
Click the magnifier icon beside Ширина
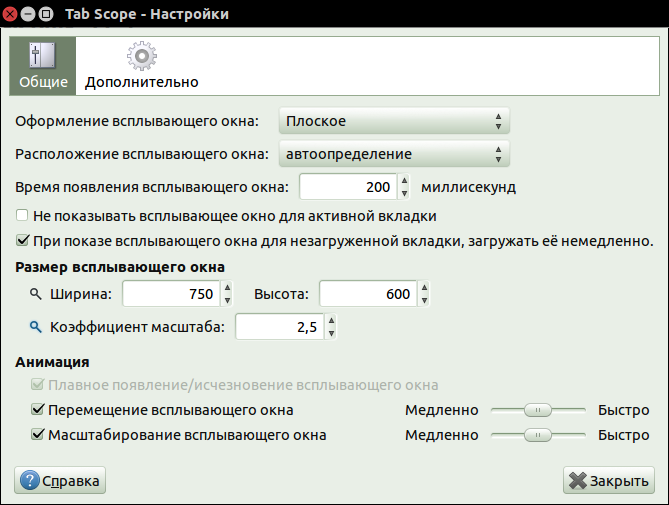[x=35, y=294]
